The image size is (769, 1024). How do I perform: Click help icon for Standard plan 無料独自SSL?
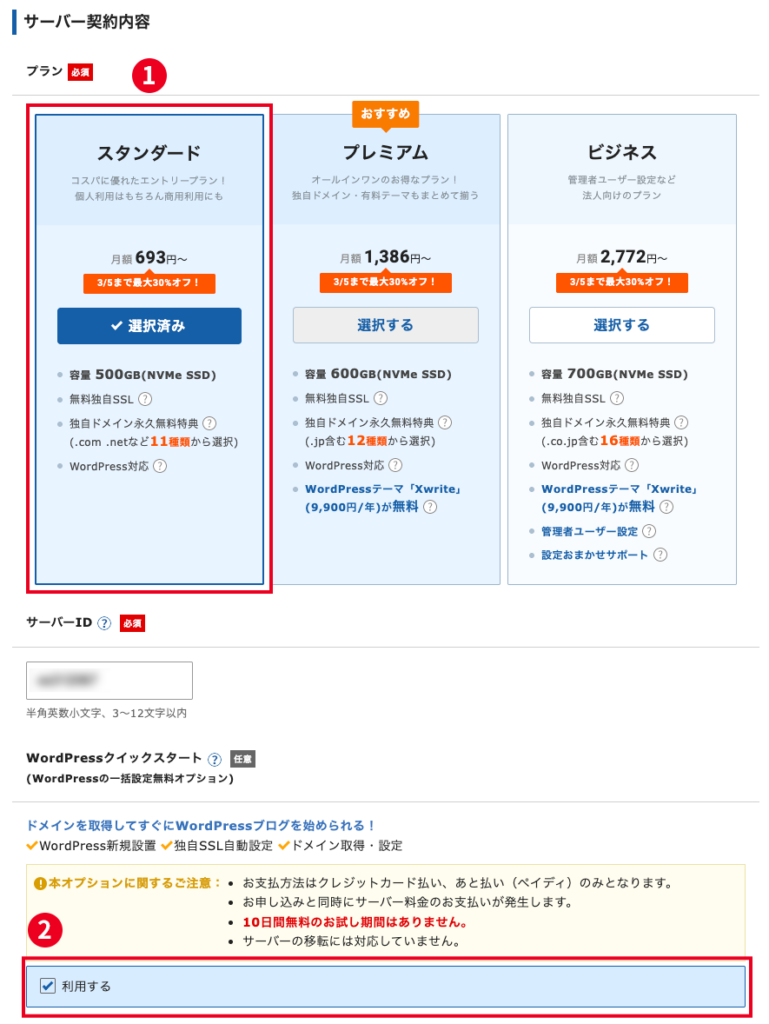tap(145, 399)
